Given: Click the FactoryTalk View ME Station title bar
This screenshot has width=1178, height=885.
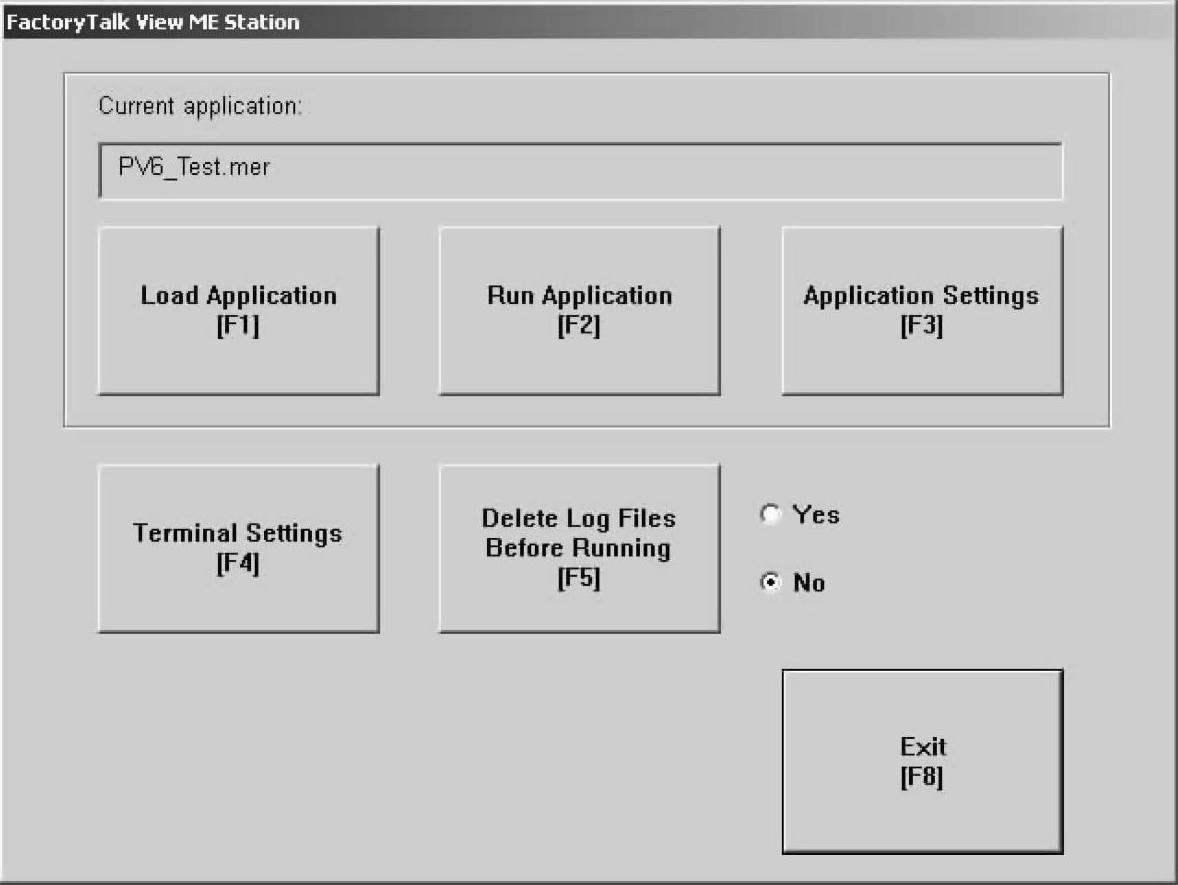Looking at the screenshot, I should pyautogui.click(x=589, y=21).
